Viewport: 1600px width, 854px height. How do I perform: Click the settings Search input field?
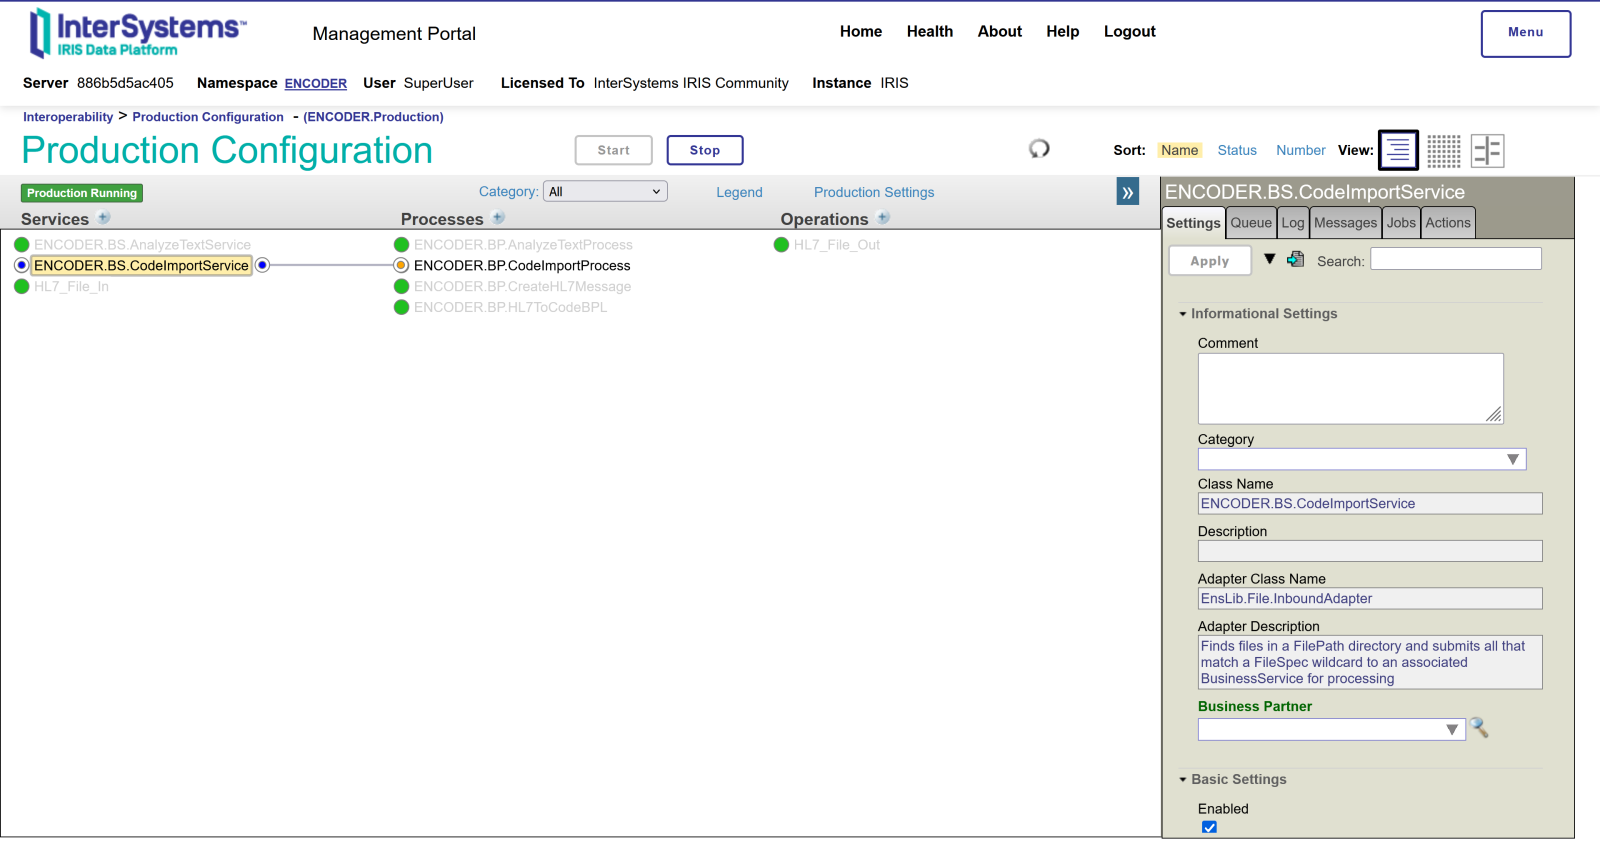1455,260
